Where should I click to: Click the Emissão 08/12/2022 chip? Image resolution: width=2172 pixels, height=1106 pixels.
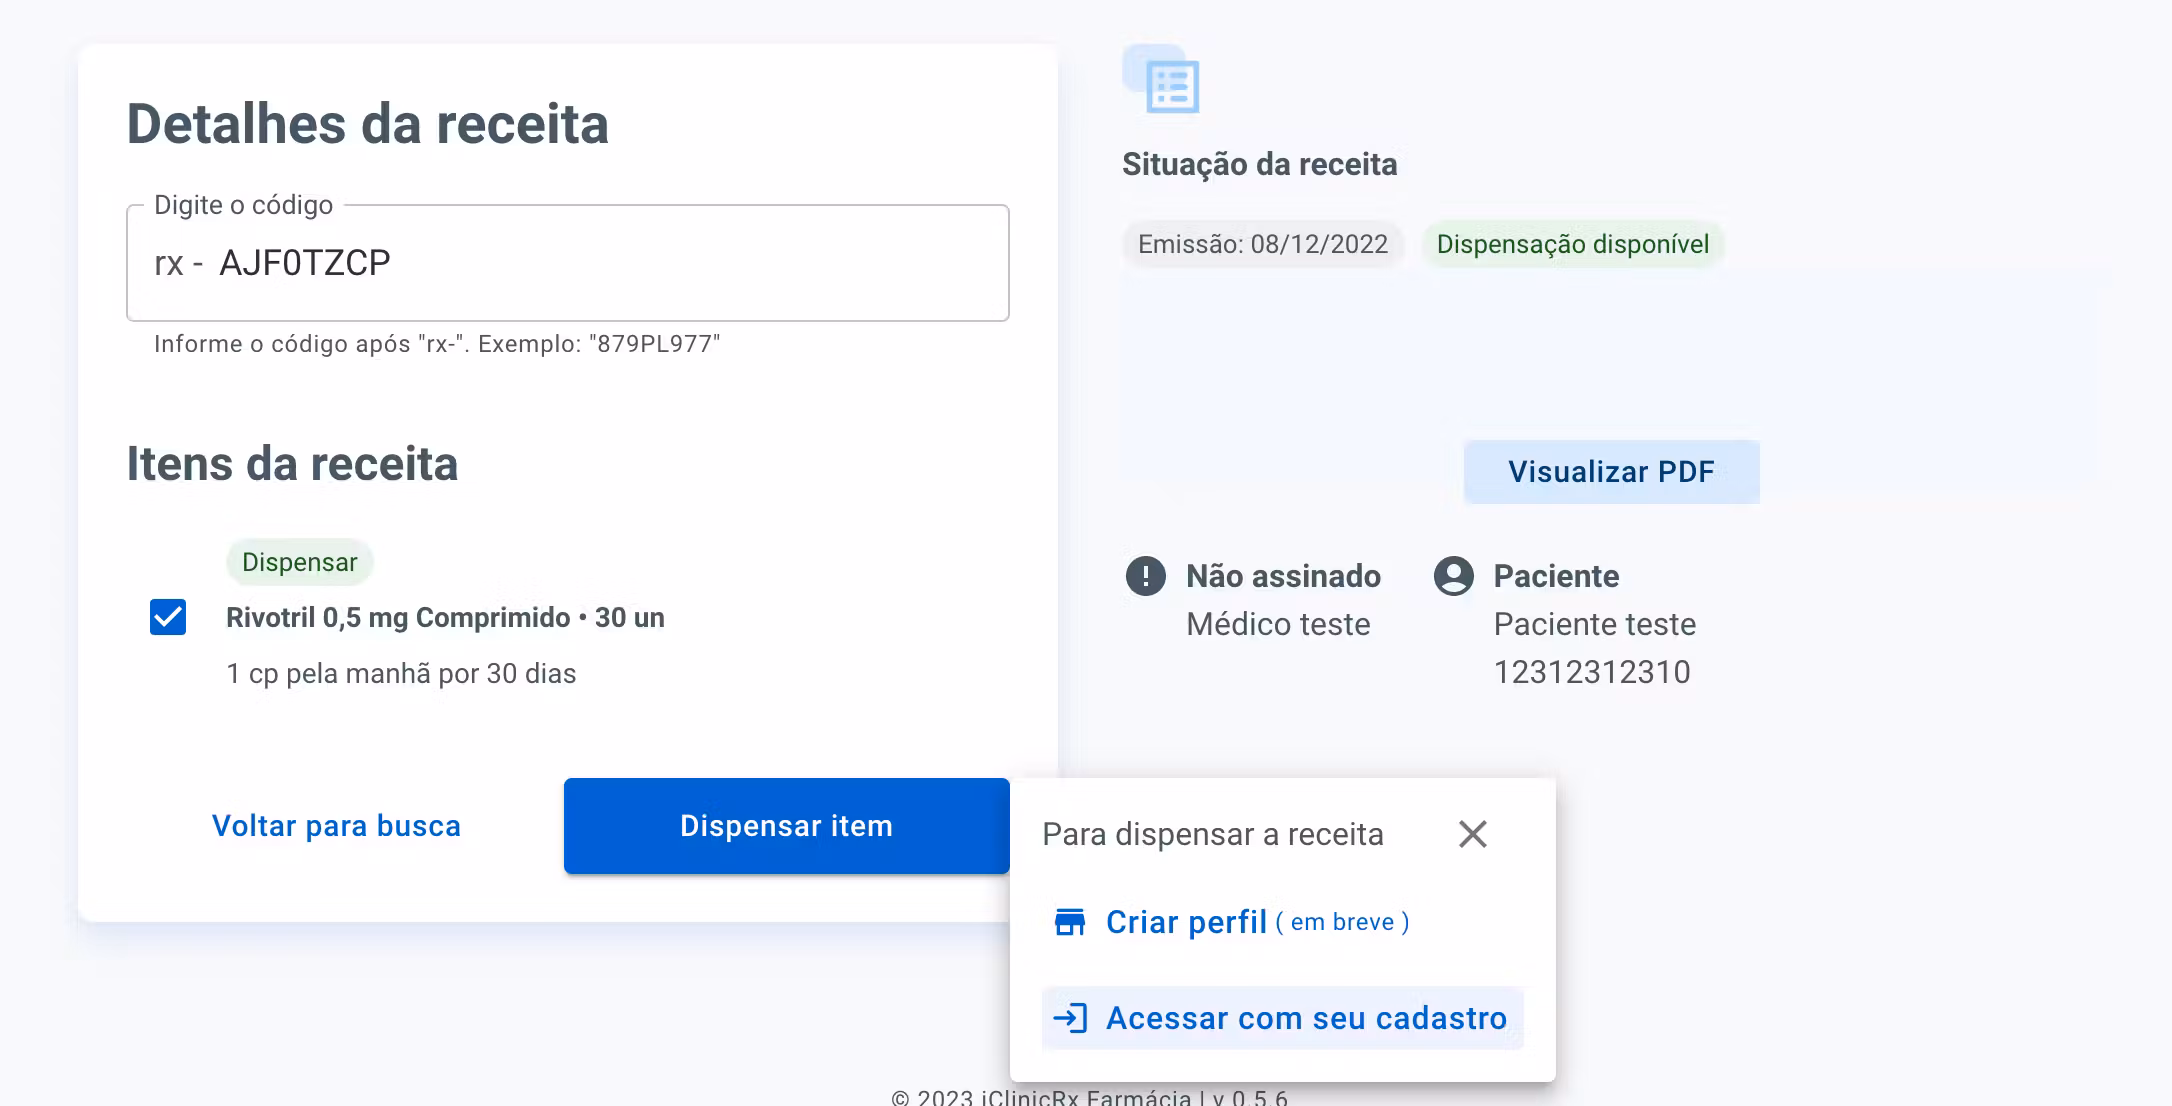click(1262, 244)
